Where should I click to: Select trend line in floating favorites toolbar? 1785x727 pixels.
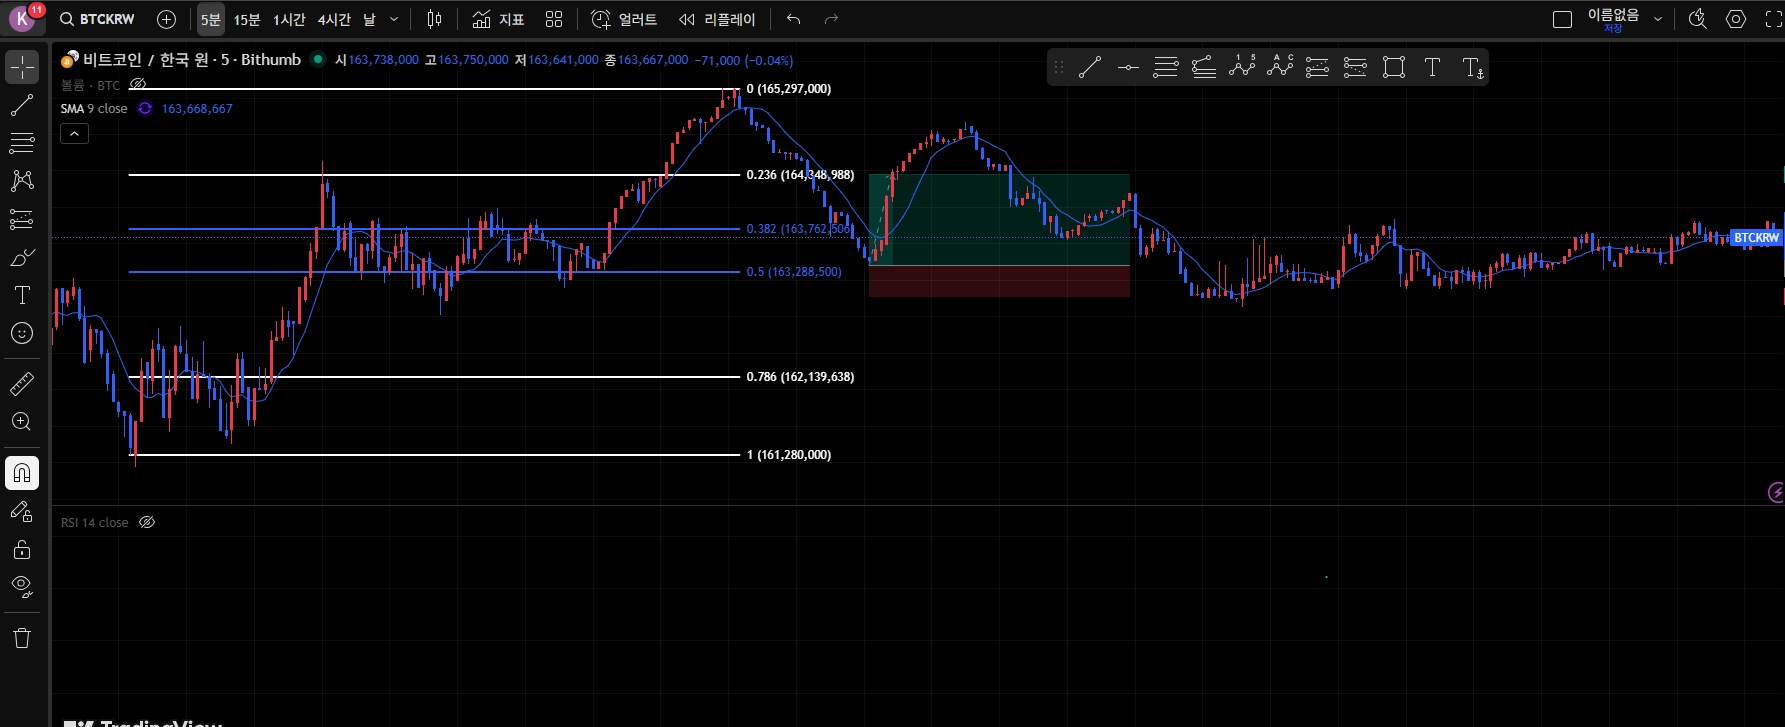(x=1090, y=67)
